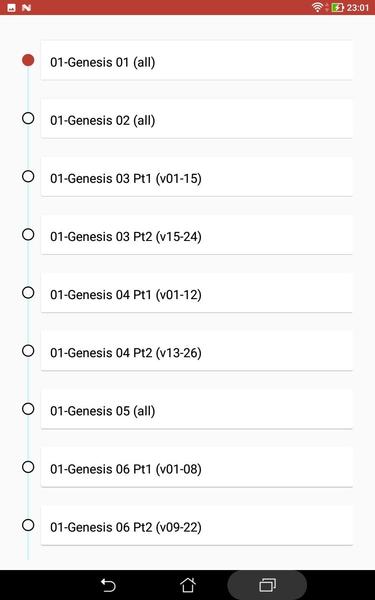This screenshot has height=600, width=375.
Task: Select the circle marker beside Genesis 05 (all)
Action: click(x=28, y=409)
